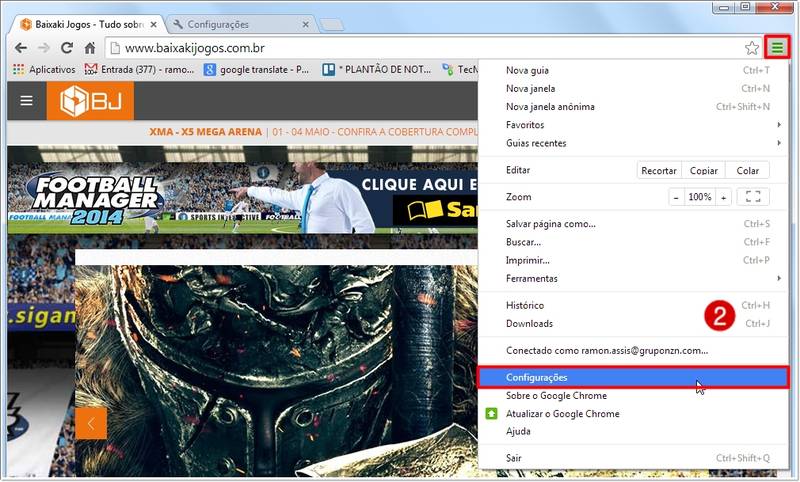The image size is (800, 482).
Task: Select Buscar... menu item
Action: click(633, 242)
